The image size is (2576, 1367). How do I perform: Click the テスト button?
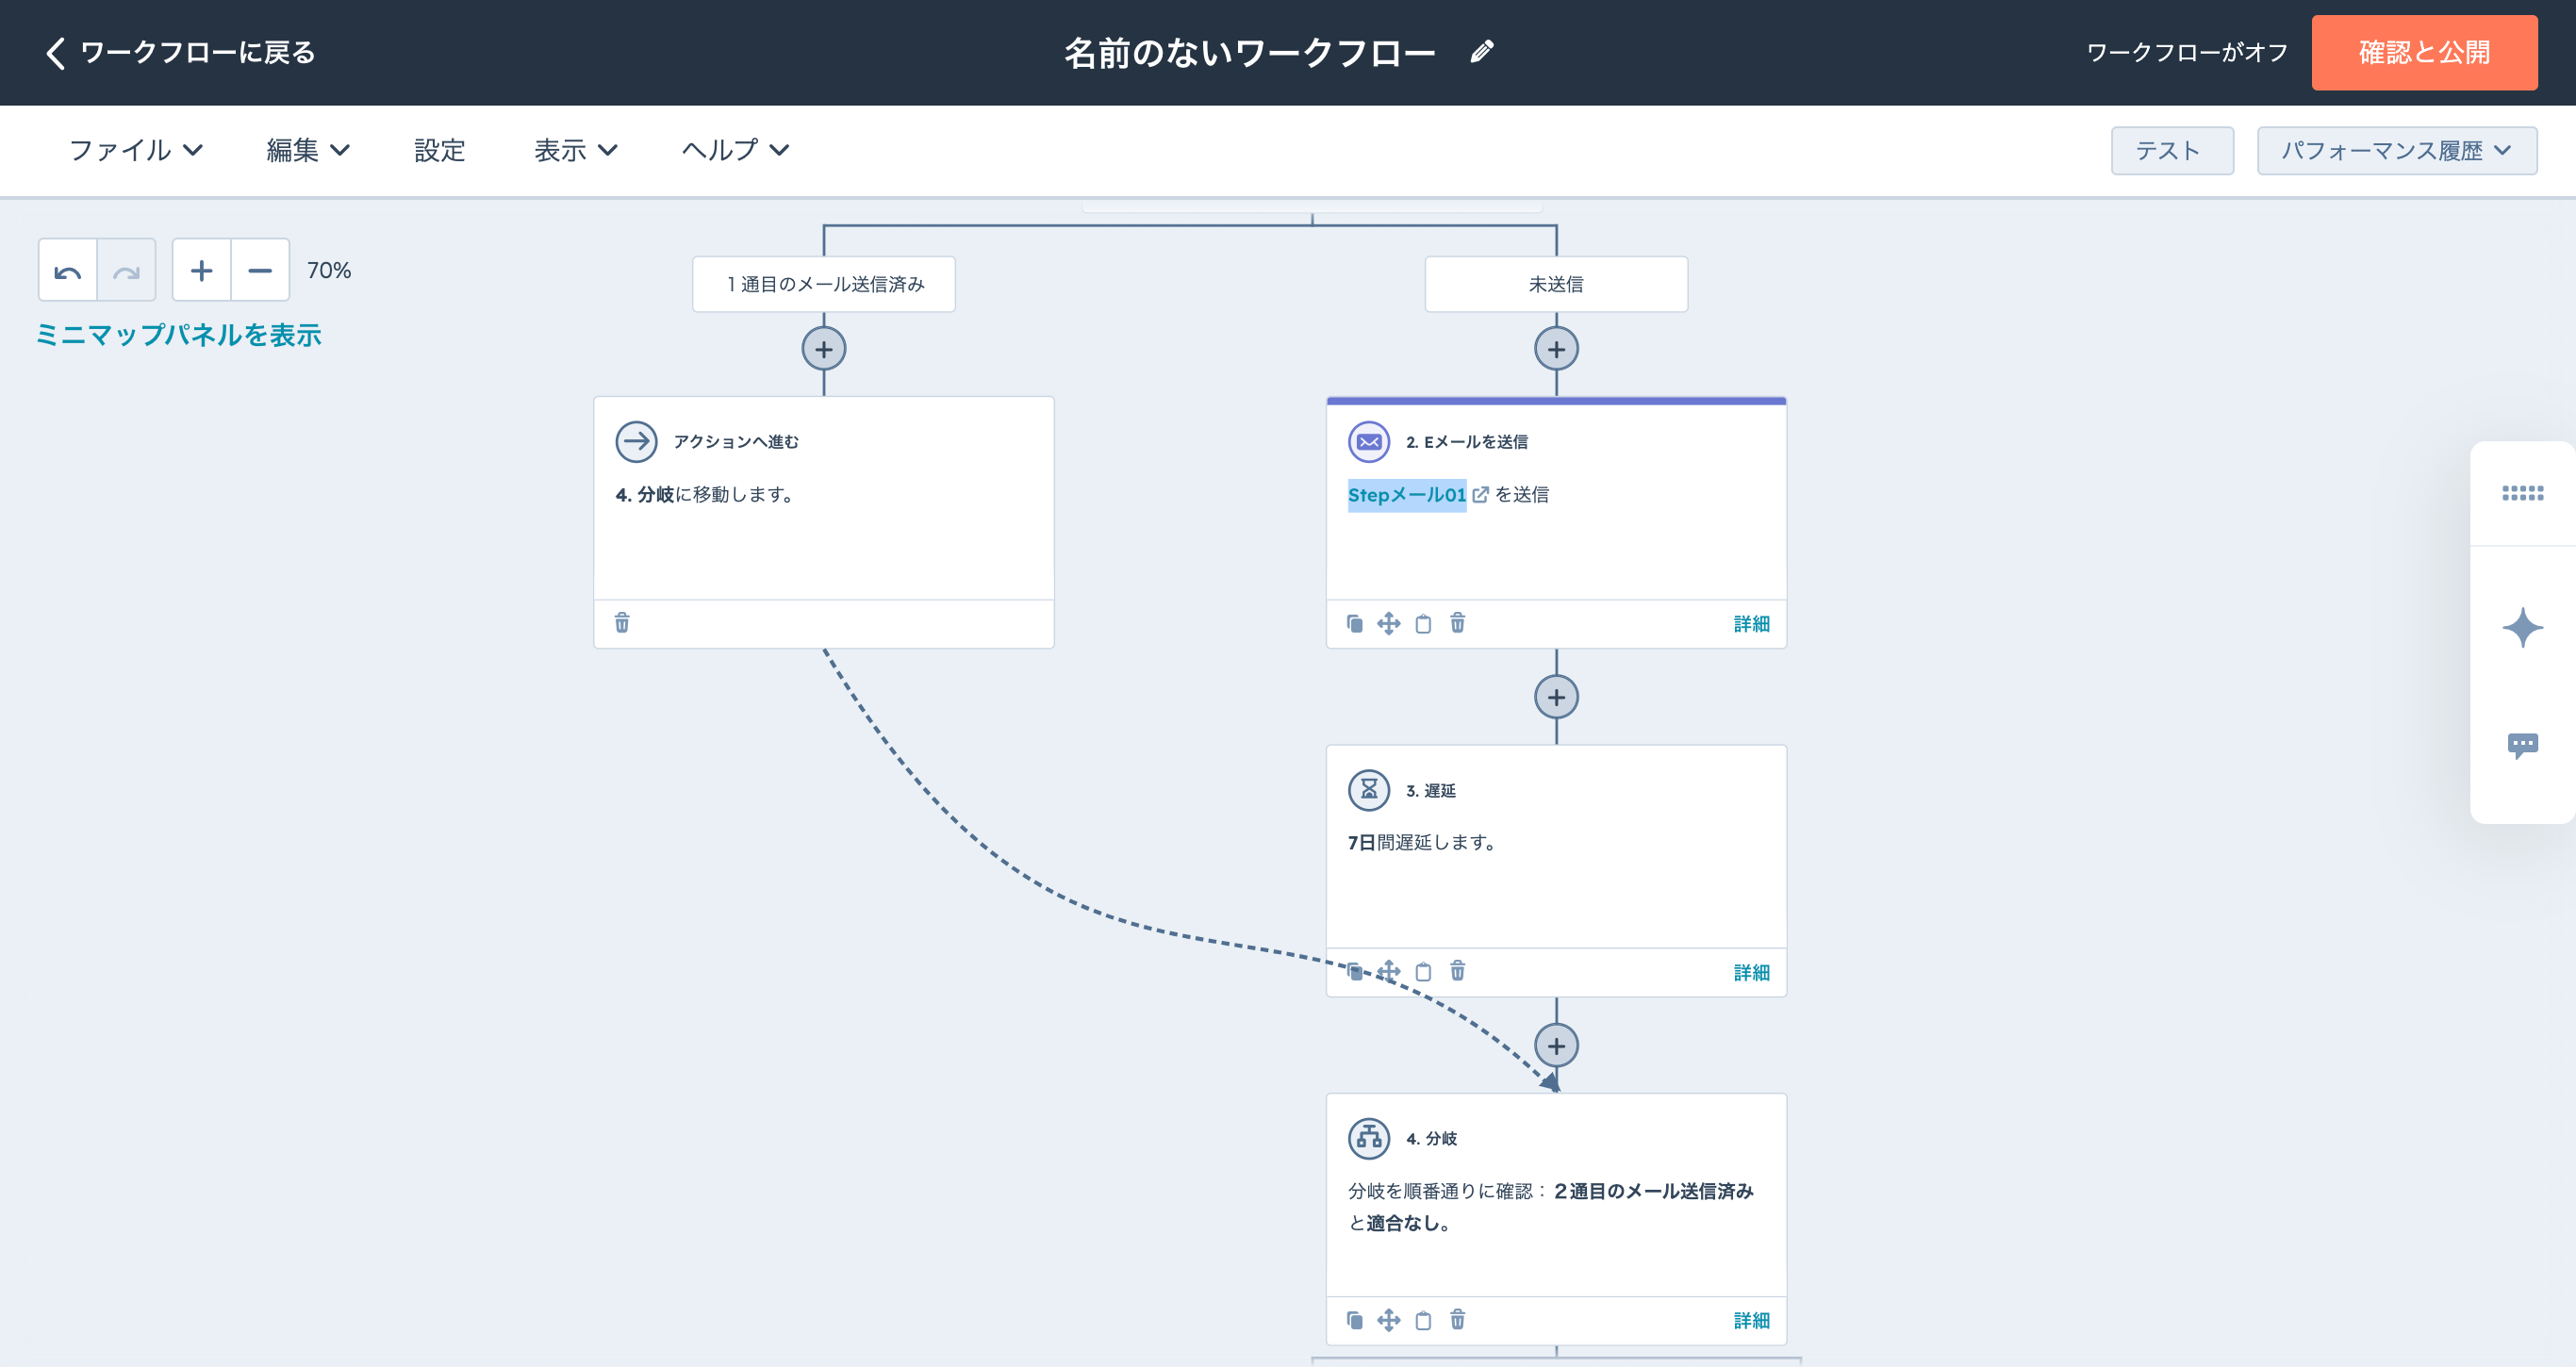pyautogui.click(x=2172, y=151)
